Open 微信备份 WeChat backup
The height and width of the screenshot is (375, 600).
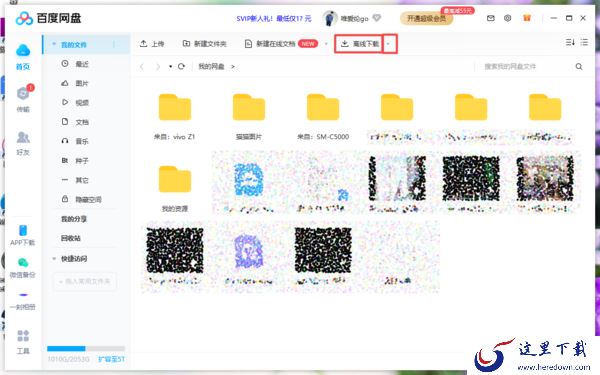click(x=23, y=268)
